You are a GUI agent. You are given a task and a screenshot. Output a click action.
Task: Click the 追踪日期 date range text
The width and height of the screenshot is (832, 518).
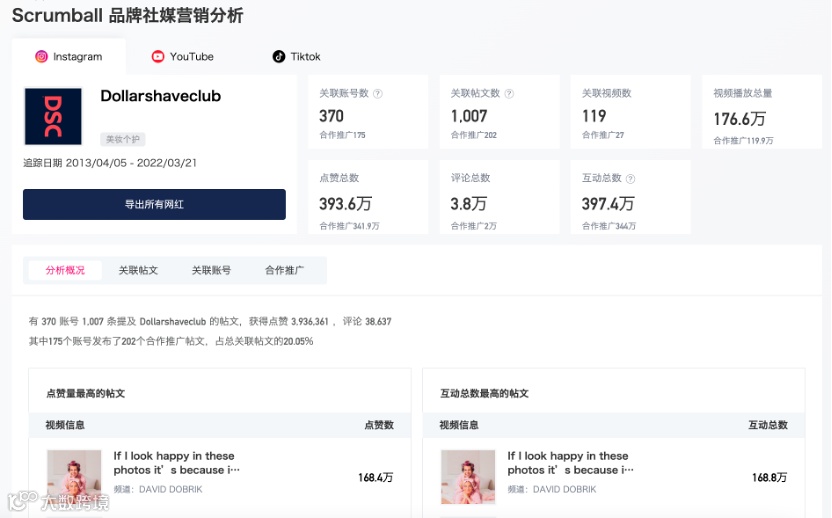(x=110, y=163)
